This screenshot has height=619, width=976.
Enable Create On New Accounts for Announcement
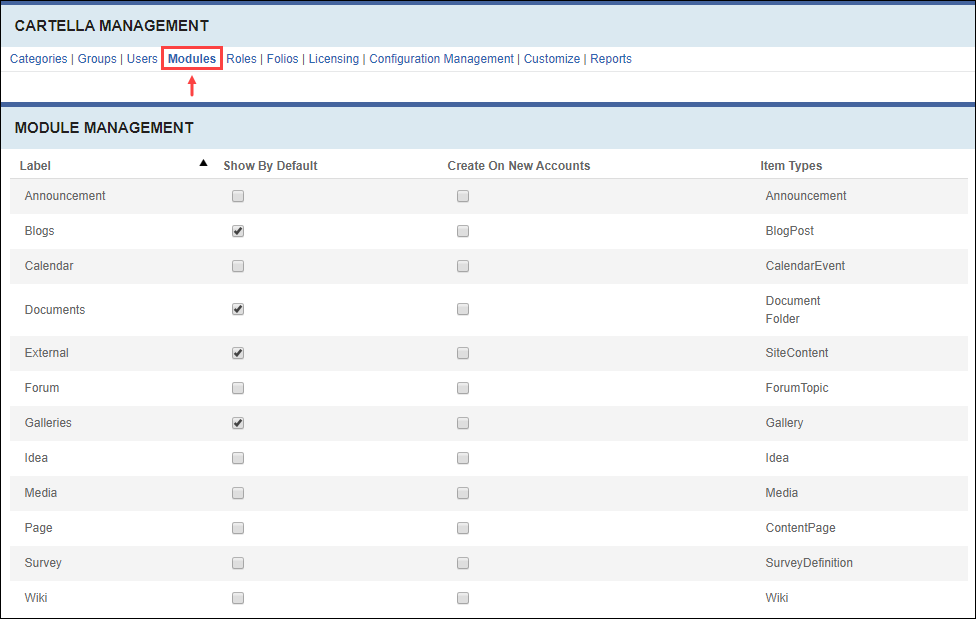(462, 196)
